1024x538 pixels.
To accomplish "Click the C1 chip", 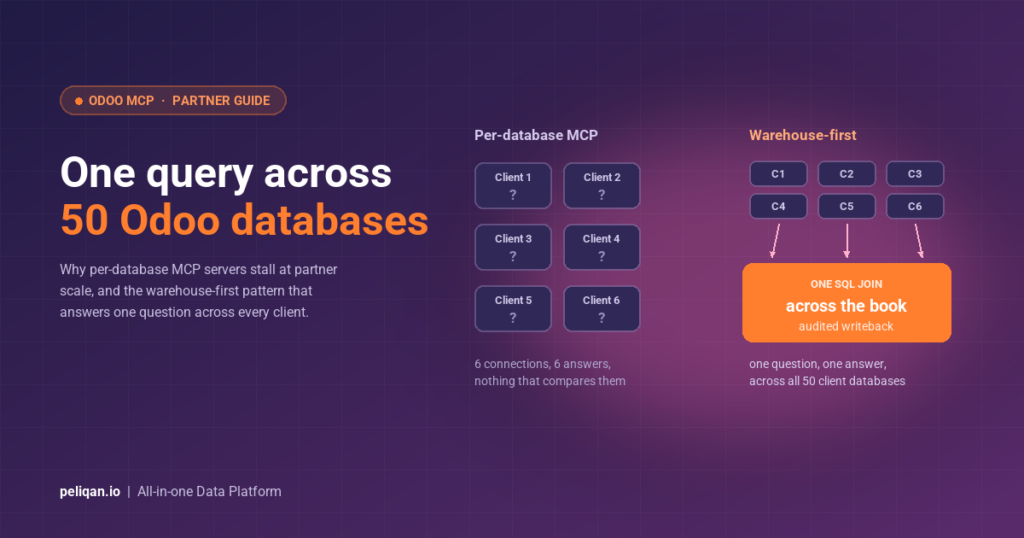I will (778, 174).
